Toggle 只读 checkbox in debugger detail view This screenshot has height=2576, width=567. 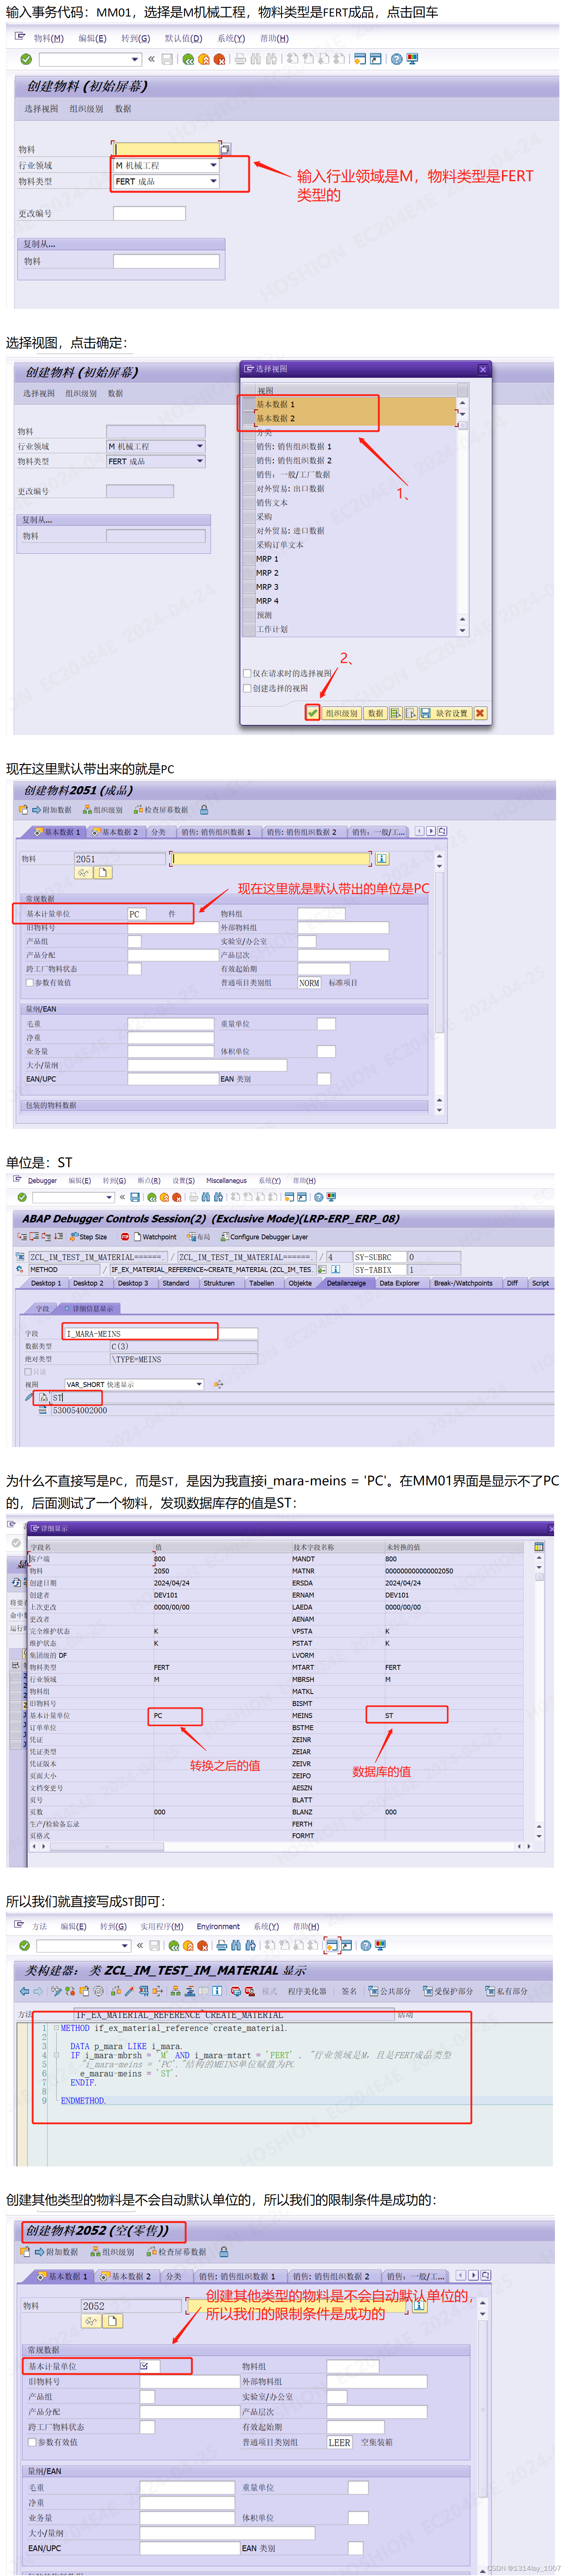28,1372
